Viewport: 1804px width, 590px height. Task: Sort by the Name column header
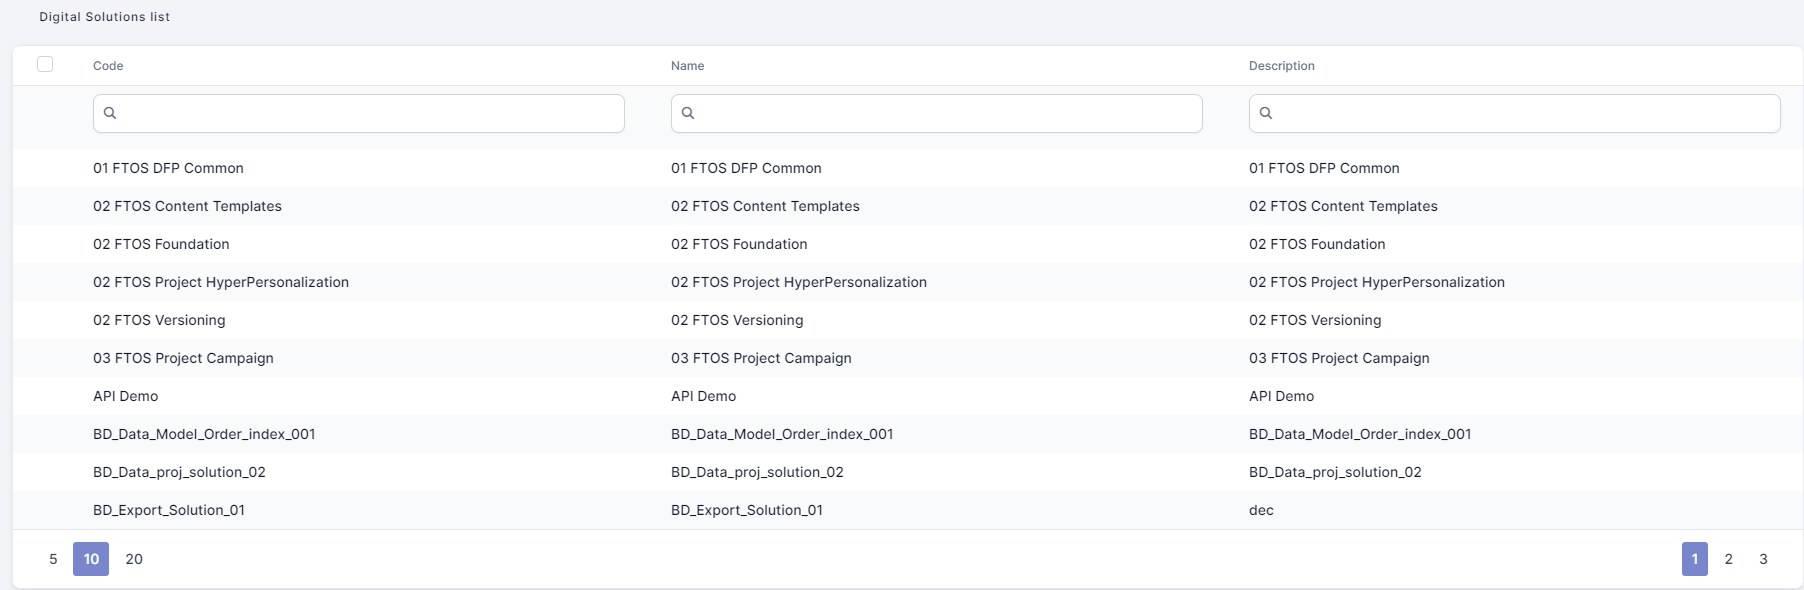[687, 66]
